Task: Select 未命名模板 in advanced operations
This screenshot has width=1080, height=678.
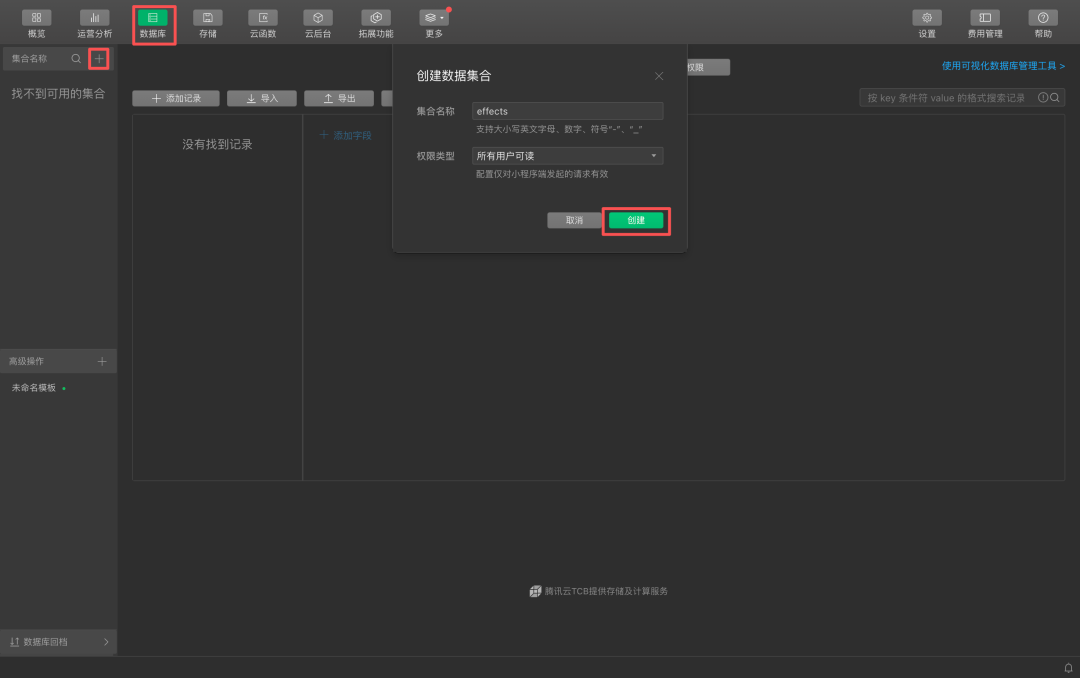Action: (x=34, y=388)
